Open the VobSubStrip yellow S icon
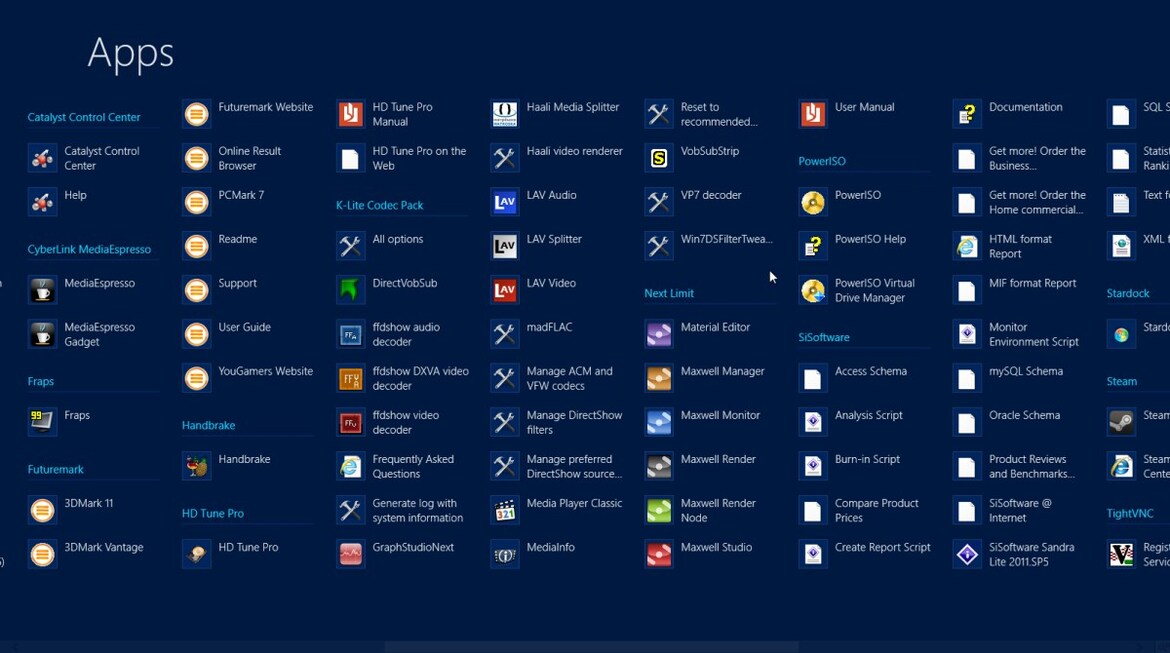The width and height of the screenshot is (1170, 653). click(x=659, y=158)
